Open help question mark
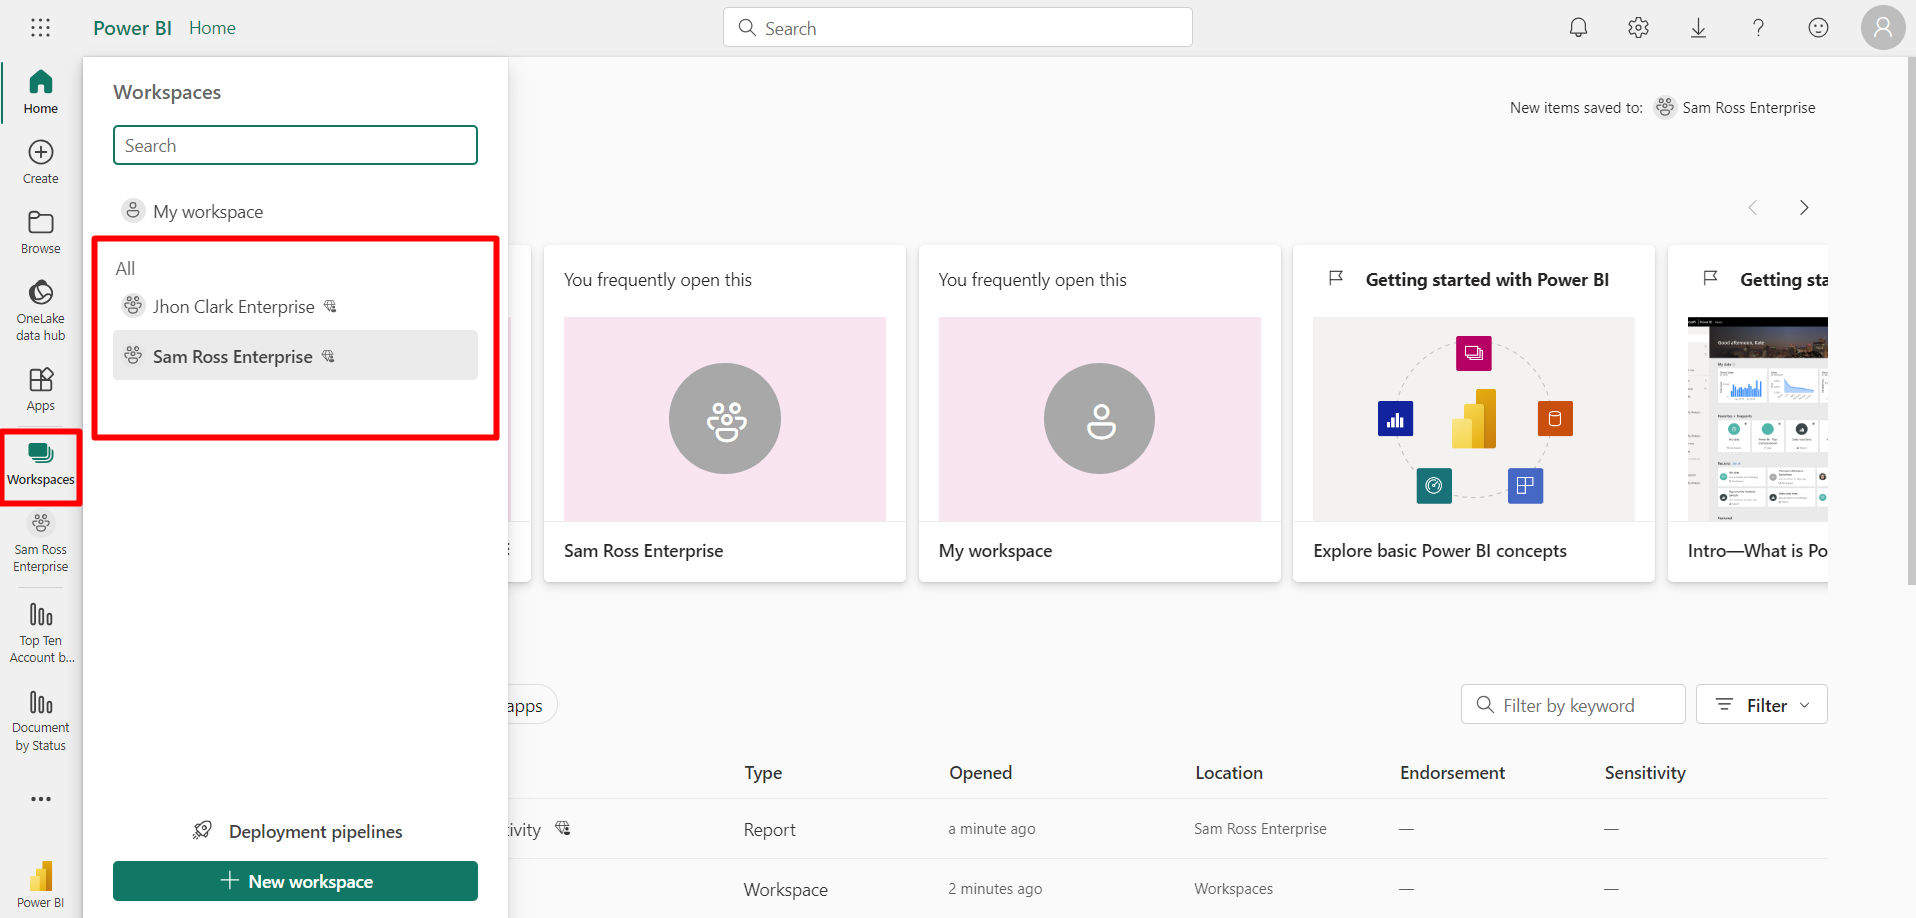Screen dimensions: 1916x918 [1758, 28]
